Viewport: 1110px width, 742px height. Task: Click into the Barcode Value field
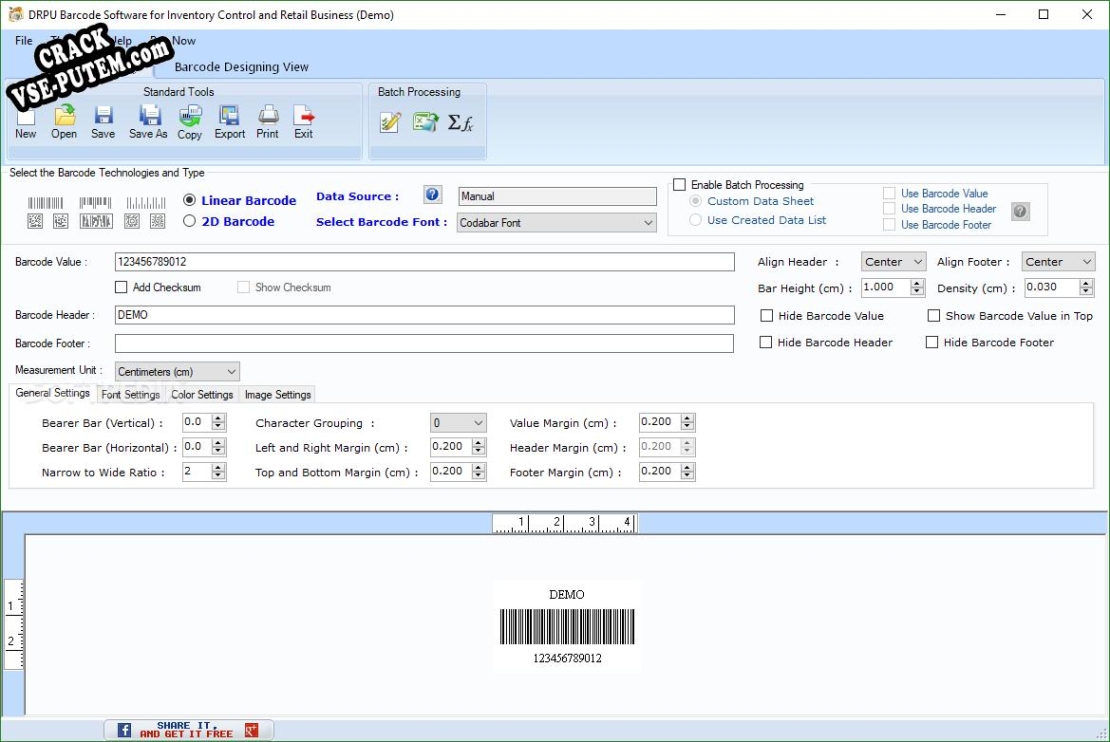425,262
